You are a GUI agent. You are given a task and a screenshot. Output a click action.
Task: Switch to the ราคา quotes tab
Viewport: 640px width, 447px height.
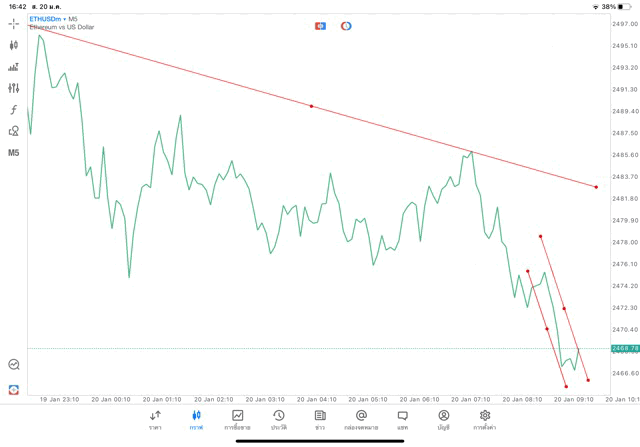click(155, 419)
